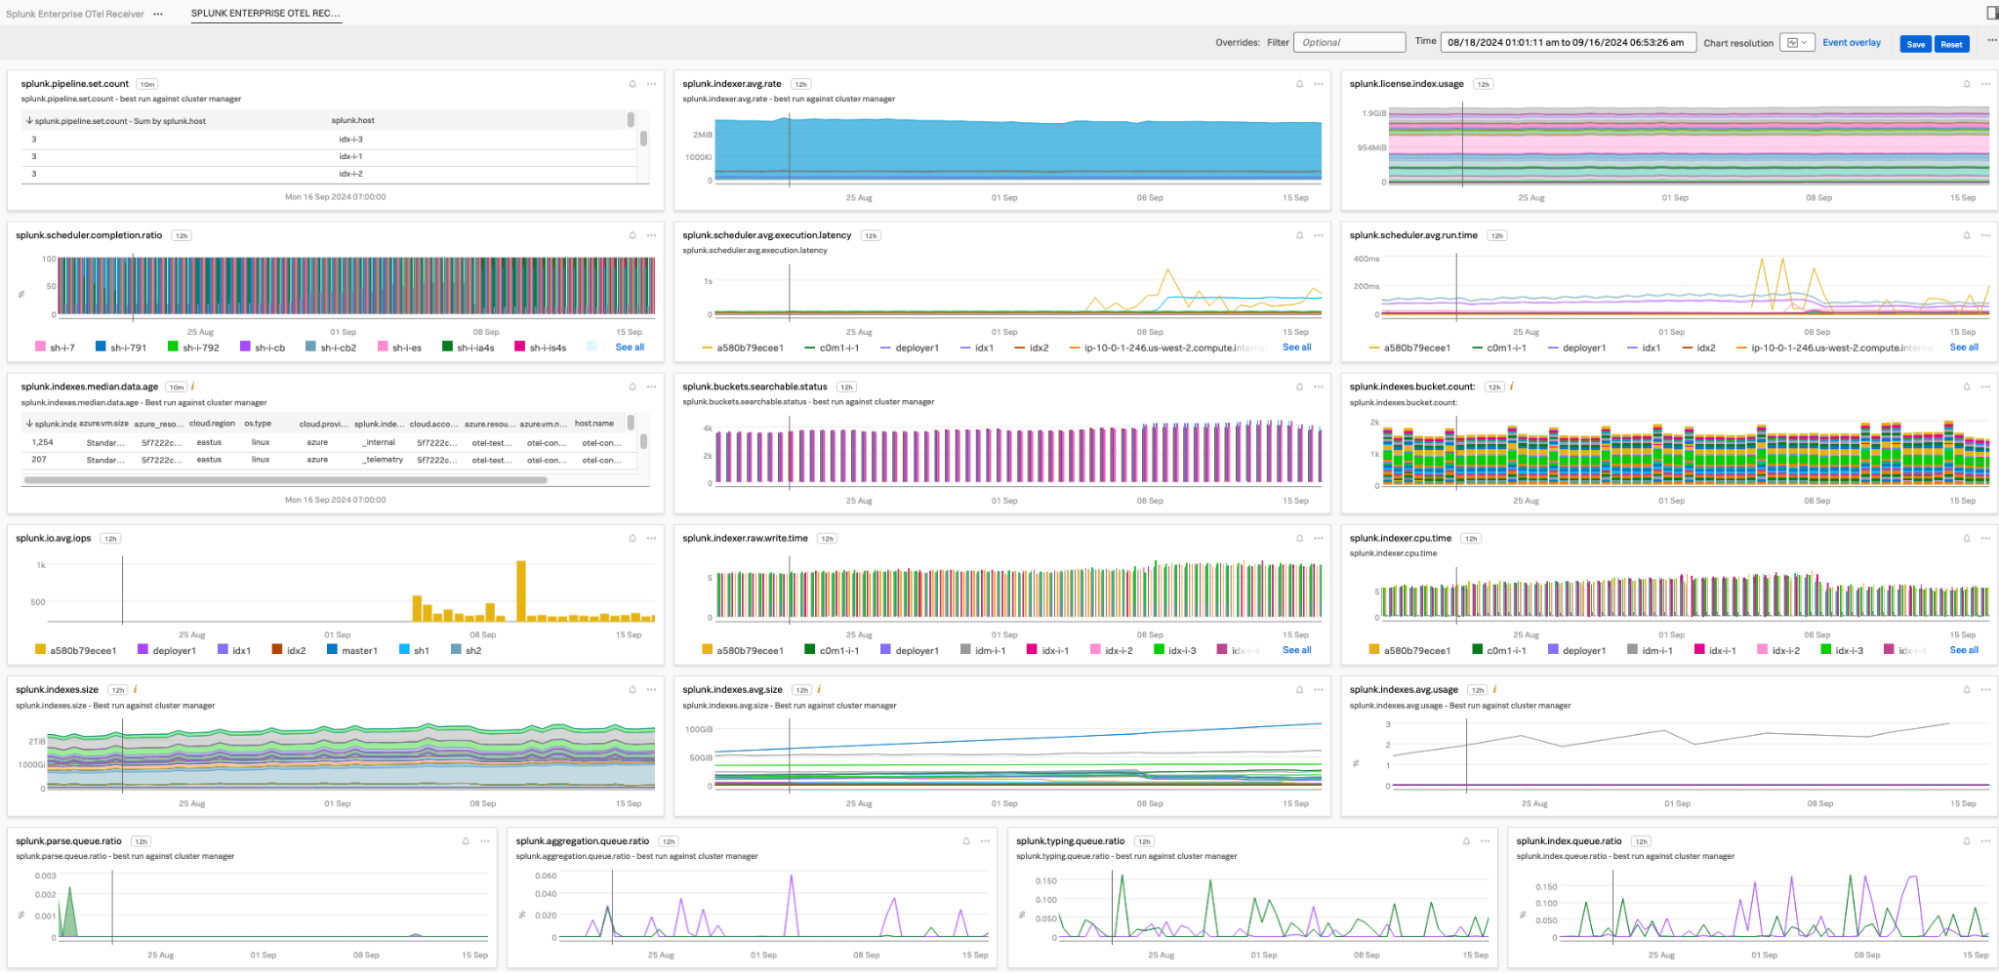The width and height of the screenshot is (1999, 973).
Task: Select the SPLUNK ENTERPRISE OTEL REC... tab
Action: pyautogui.click(x=266, y=14)
